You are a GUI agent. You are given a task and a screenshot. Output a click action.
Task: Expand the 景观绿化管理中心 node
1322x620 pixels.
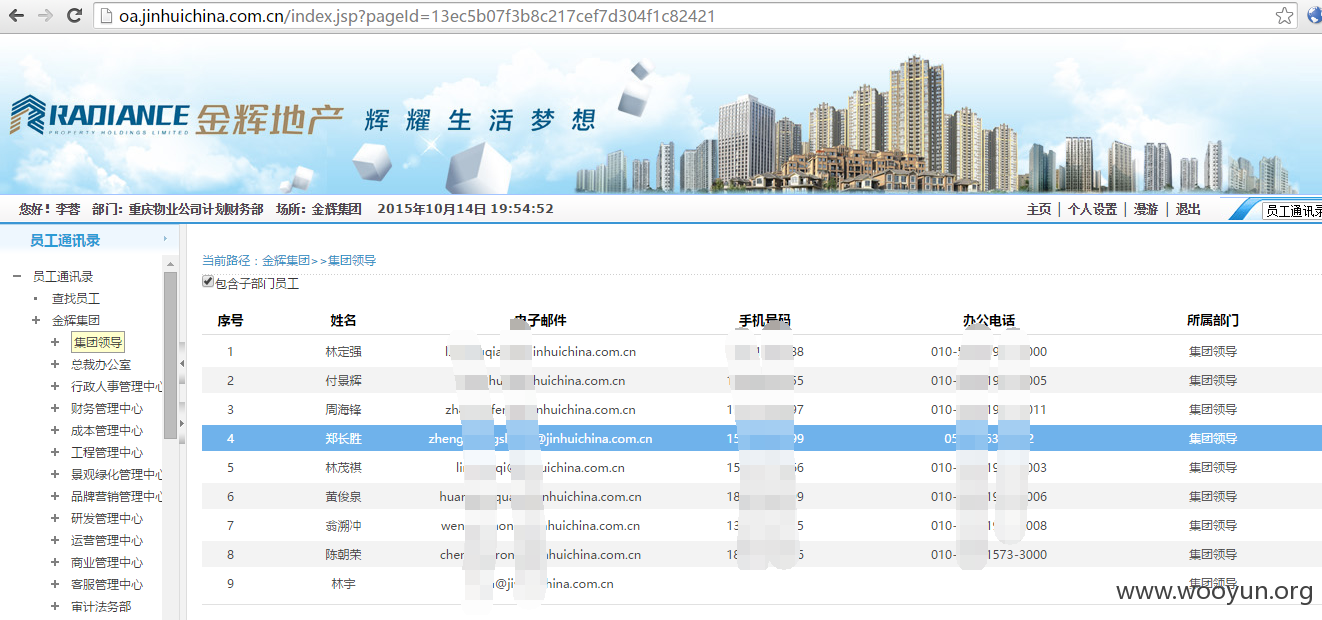pos(55,474)
